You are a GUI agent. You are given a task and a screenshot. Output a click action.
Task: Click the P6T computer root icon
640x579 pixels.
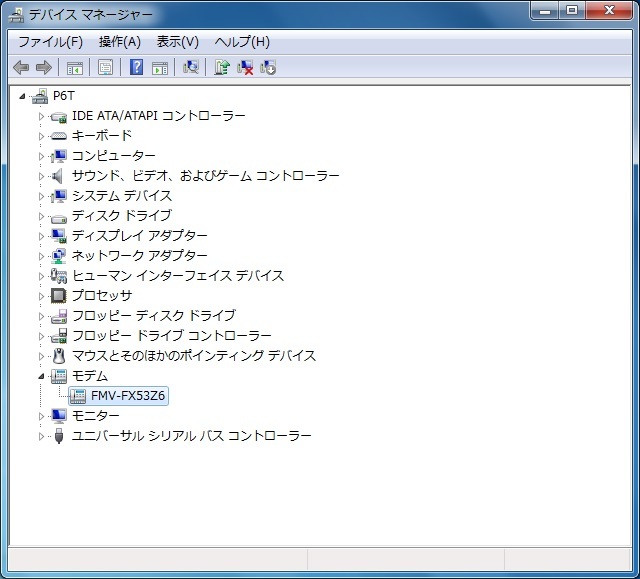click(x=40, y=96)
